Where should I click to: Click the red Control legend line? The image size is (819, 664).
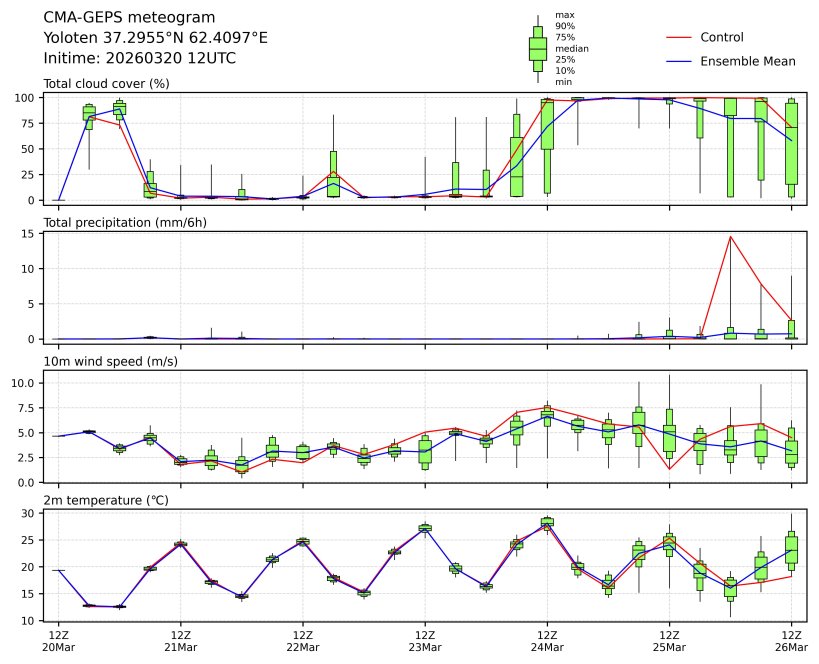point(678,38)
